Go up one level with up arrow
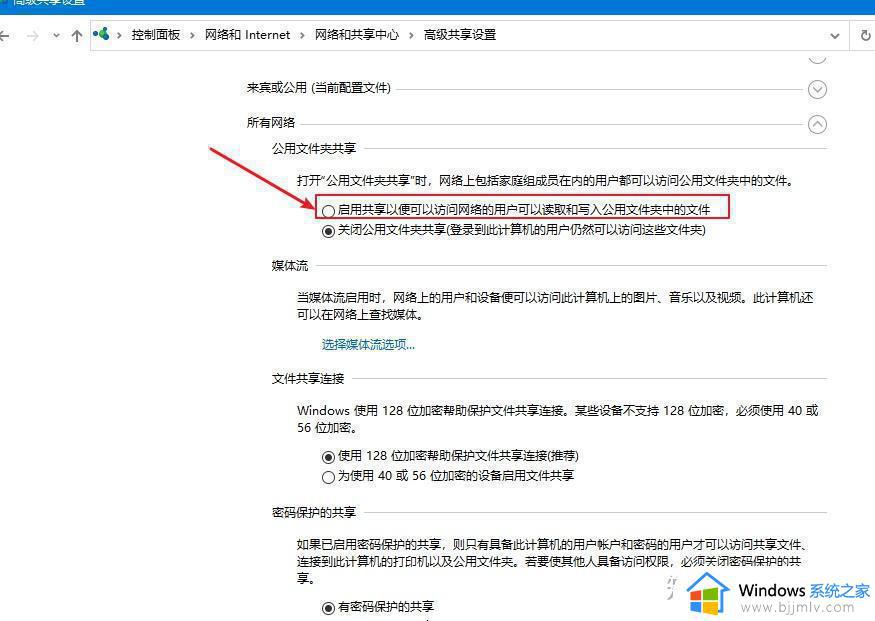 [x=77, y=36]
